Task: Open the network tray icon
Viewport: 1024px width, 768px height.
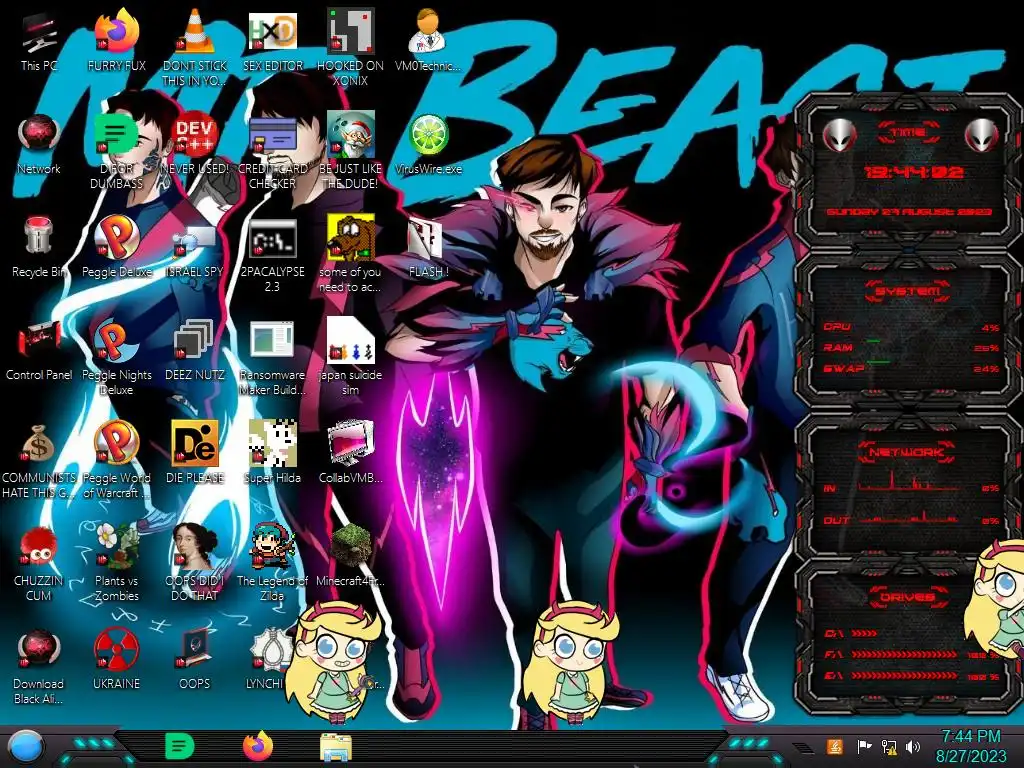Action: tap(889, 746)
